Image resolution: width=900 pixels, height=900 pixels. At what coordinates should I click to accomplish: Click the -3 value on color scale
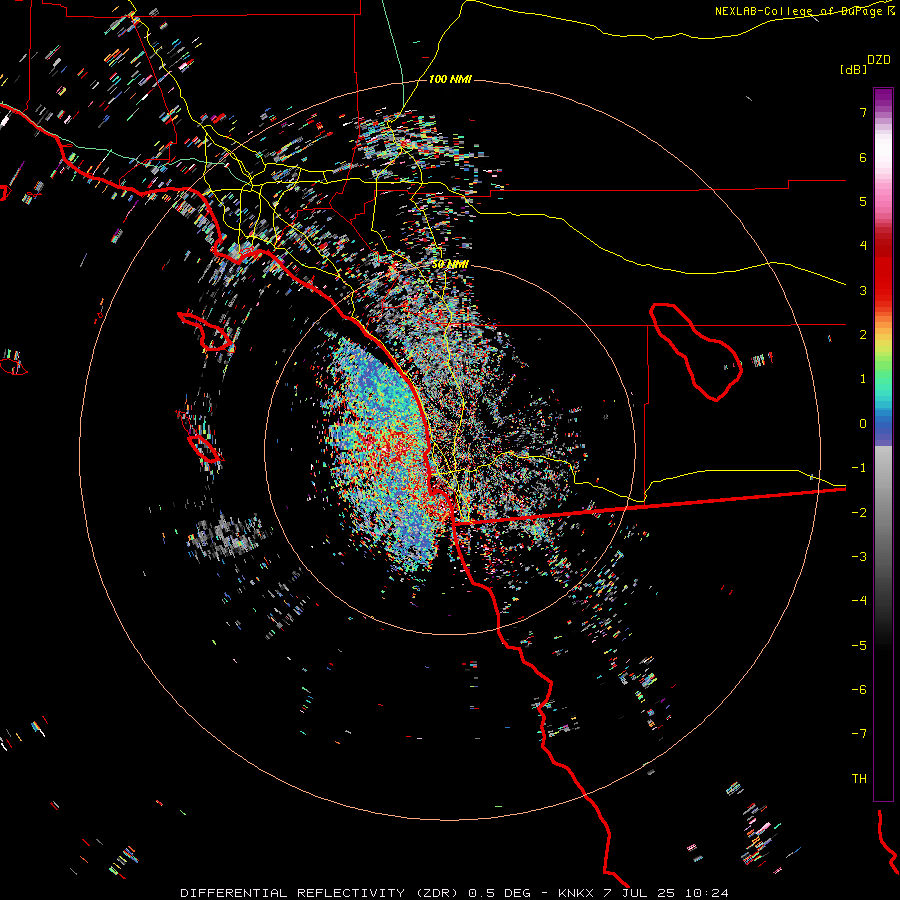click(859, 556)
